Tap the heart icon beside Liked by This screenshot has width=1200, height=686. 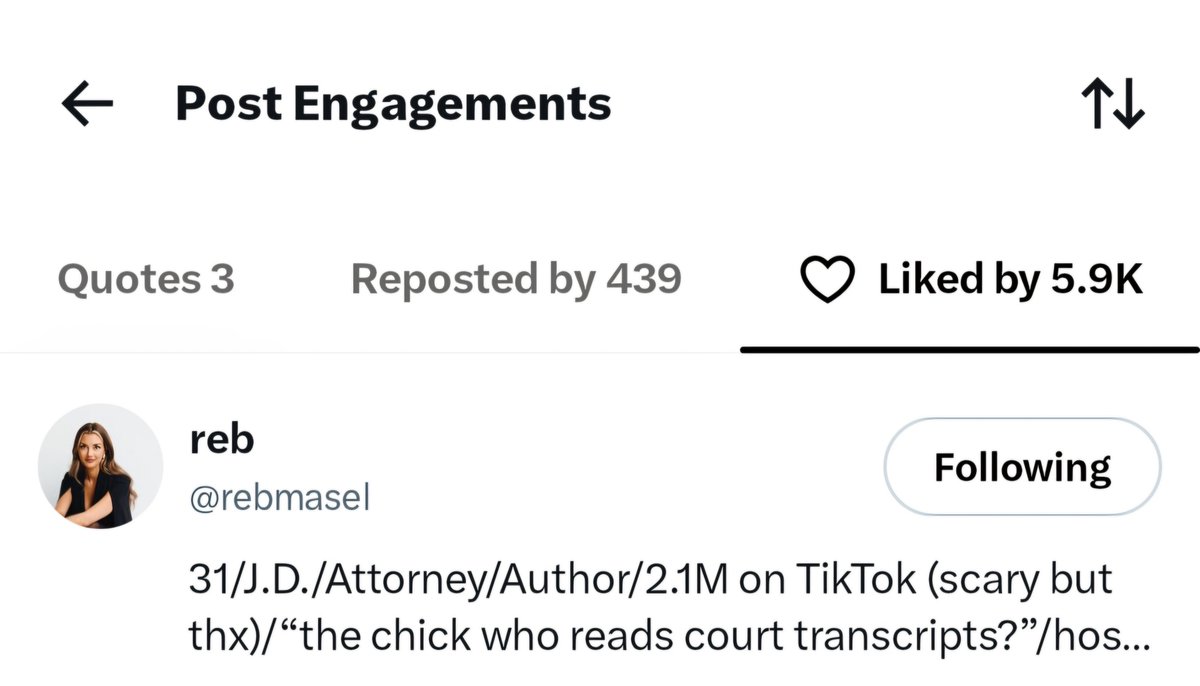[828, 280]
